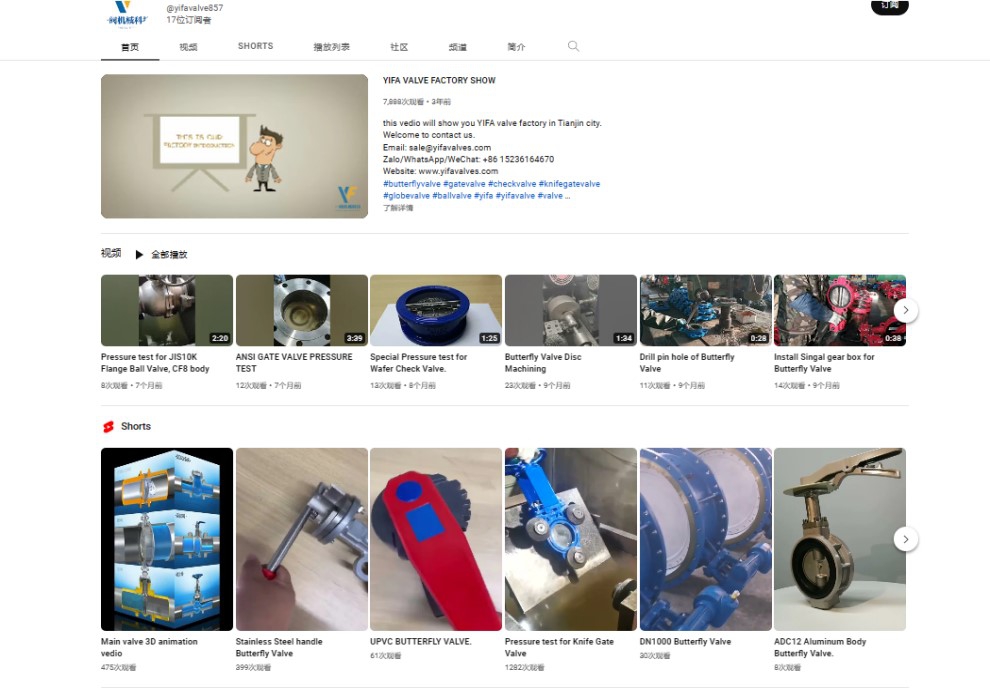Click the www.yifavalves.com website text

pyautogui.click(x=458, y=171)
